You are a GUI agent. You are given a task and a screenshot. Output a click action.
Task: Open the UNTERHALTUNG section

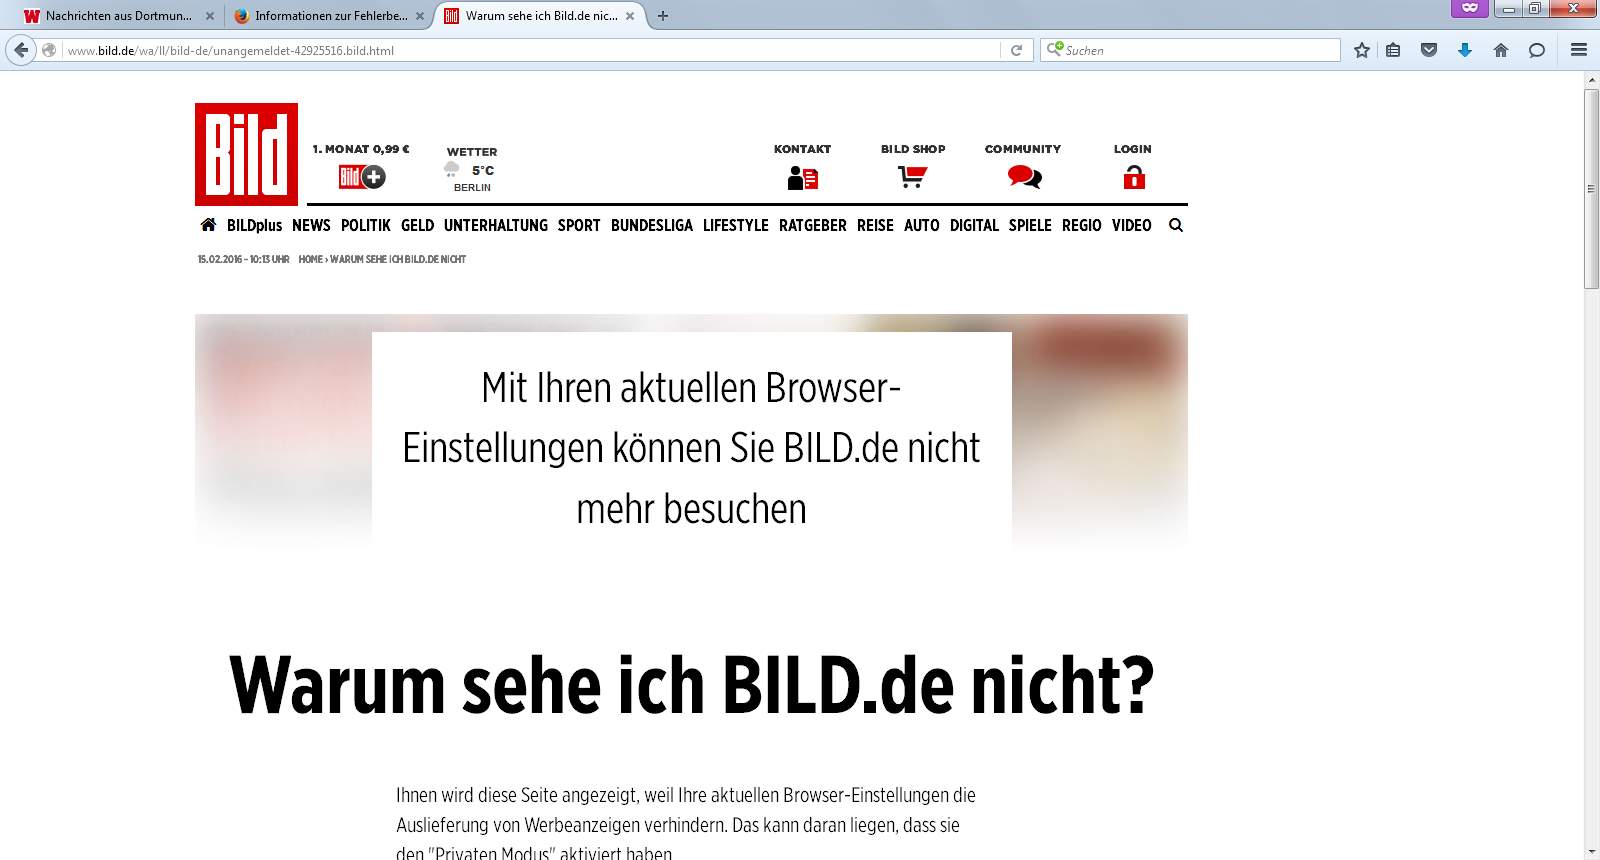pos(496,226)
